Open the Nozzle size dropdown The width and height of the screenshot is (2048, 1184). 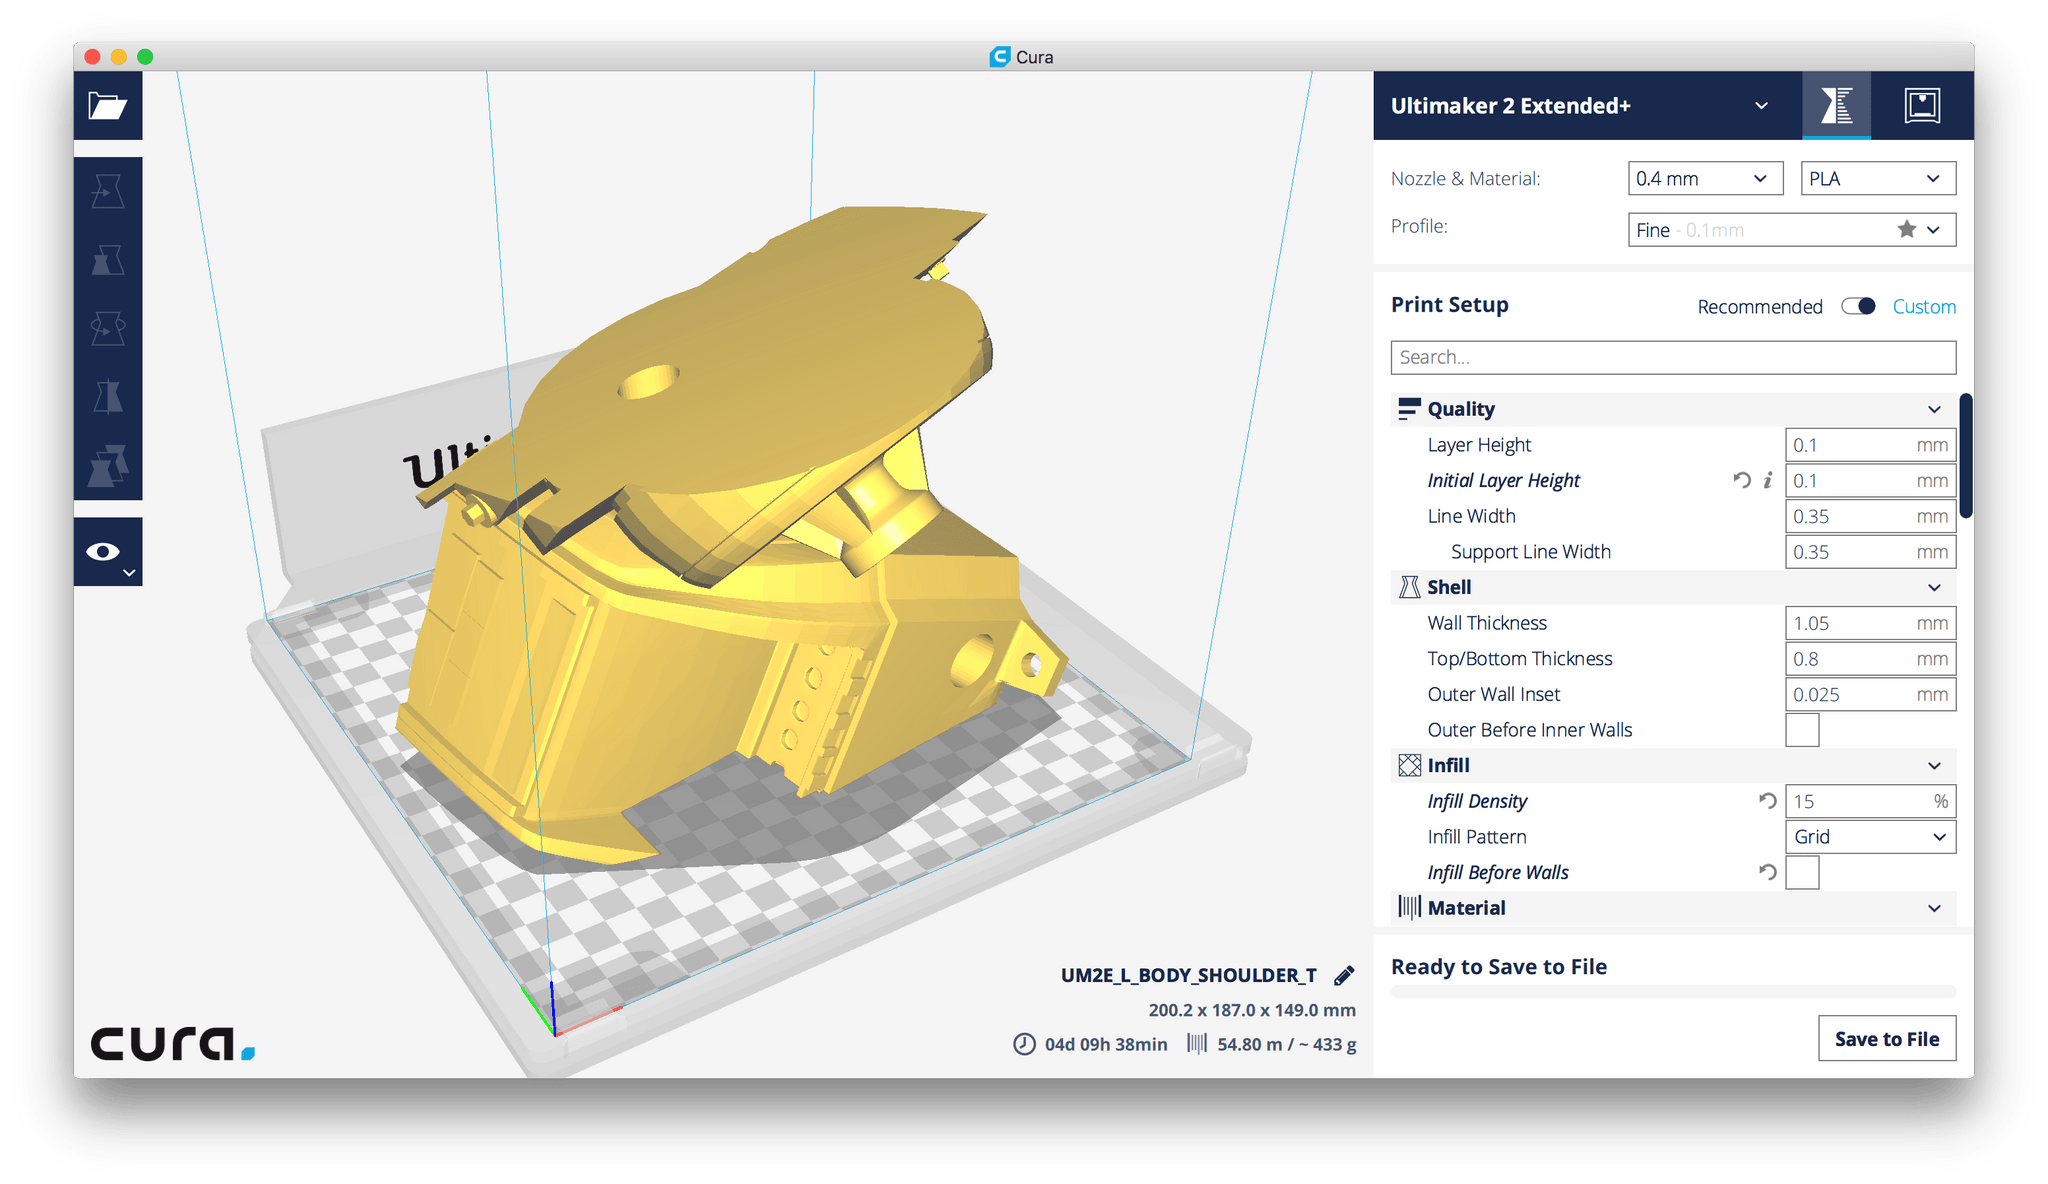[x=1705, y=178]
